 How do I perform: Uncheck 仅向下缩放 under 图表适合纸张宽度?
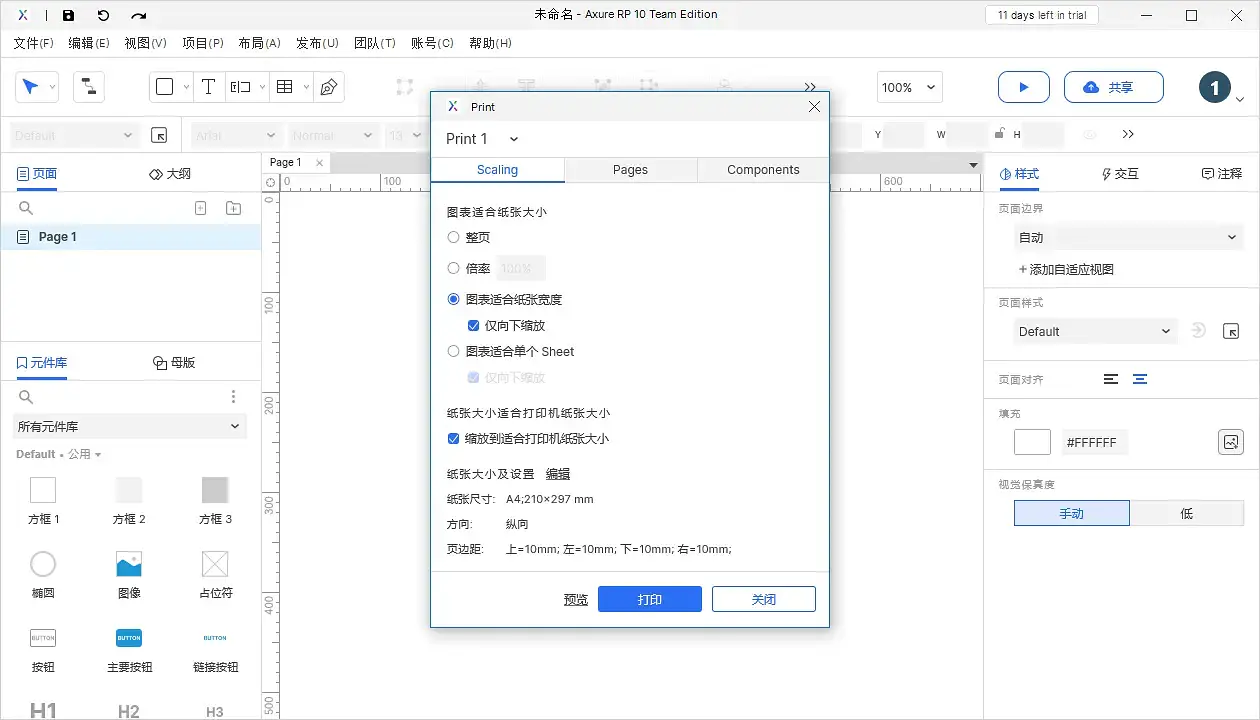point(473,325)
